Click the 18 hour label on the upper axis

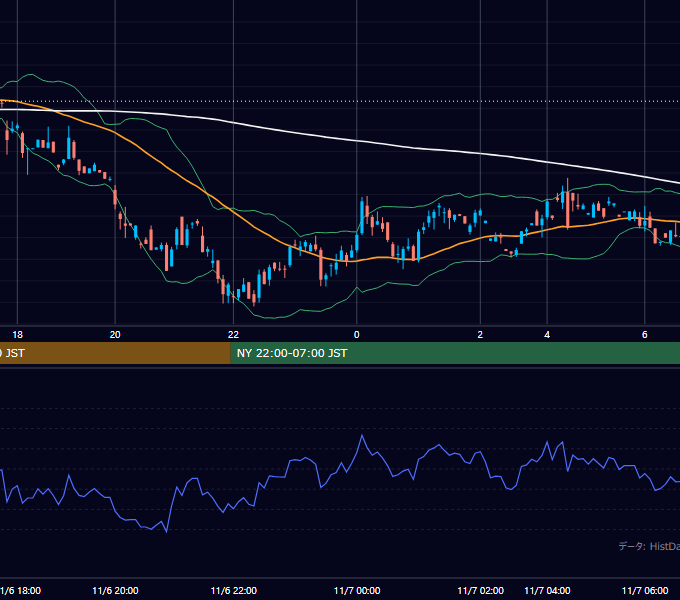pos(17,335)
